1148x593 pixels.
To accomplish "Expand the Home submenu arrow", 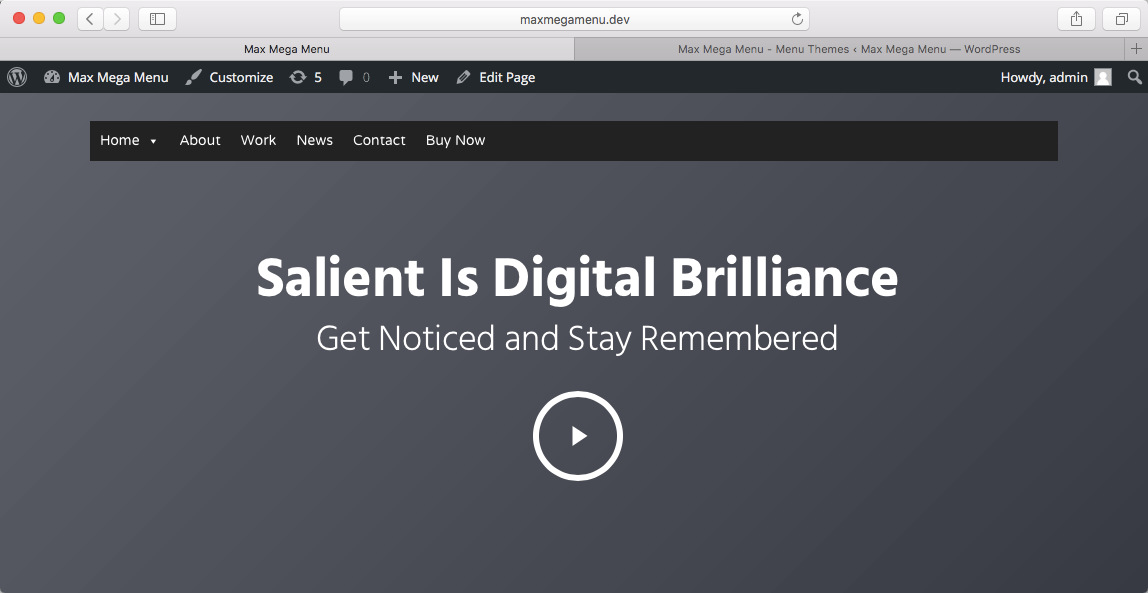I will [x=153, y=141].
